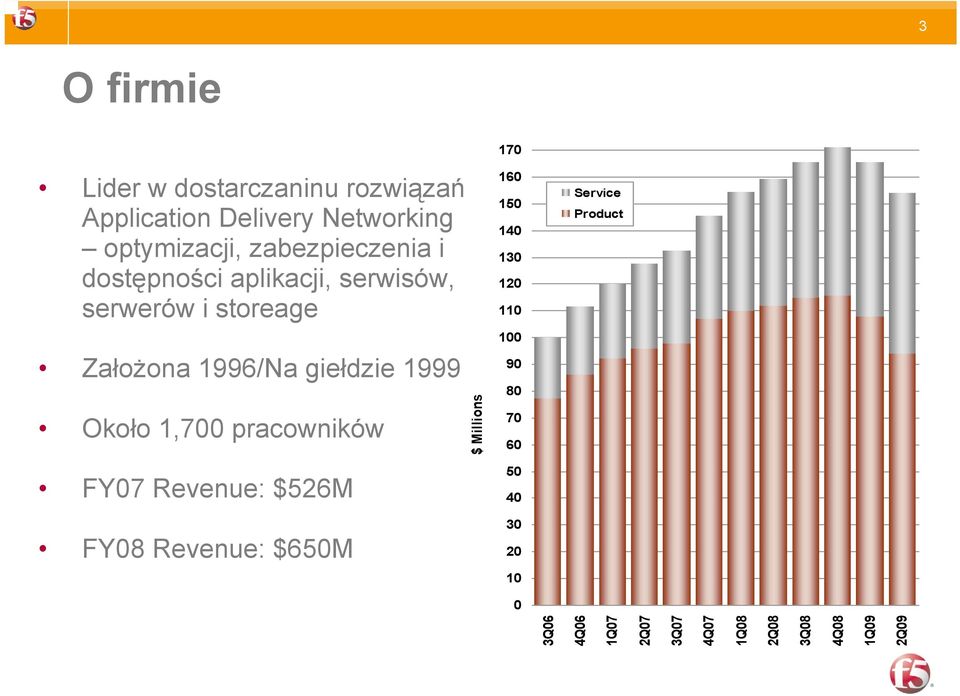The width and height of the screenshot is (960, 696).
Task: Click the '100' y-axis value
Action: [x=510, y=337]
